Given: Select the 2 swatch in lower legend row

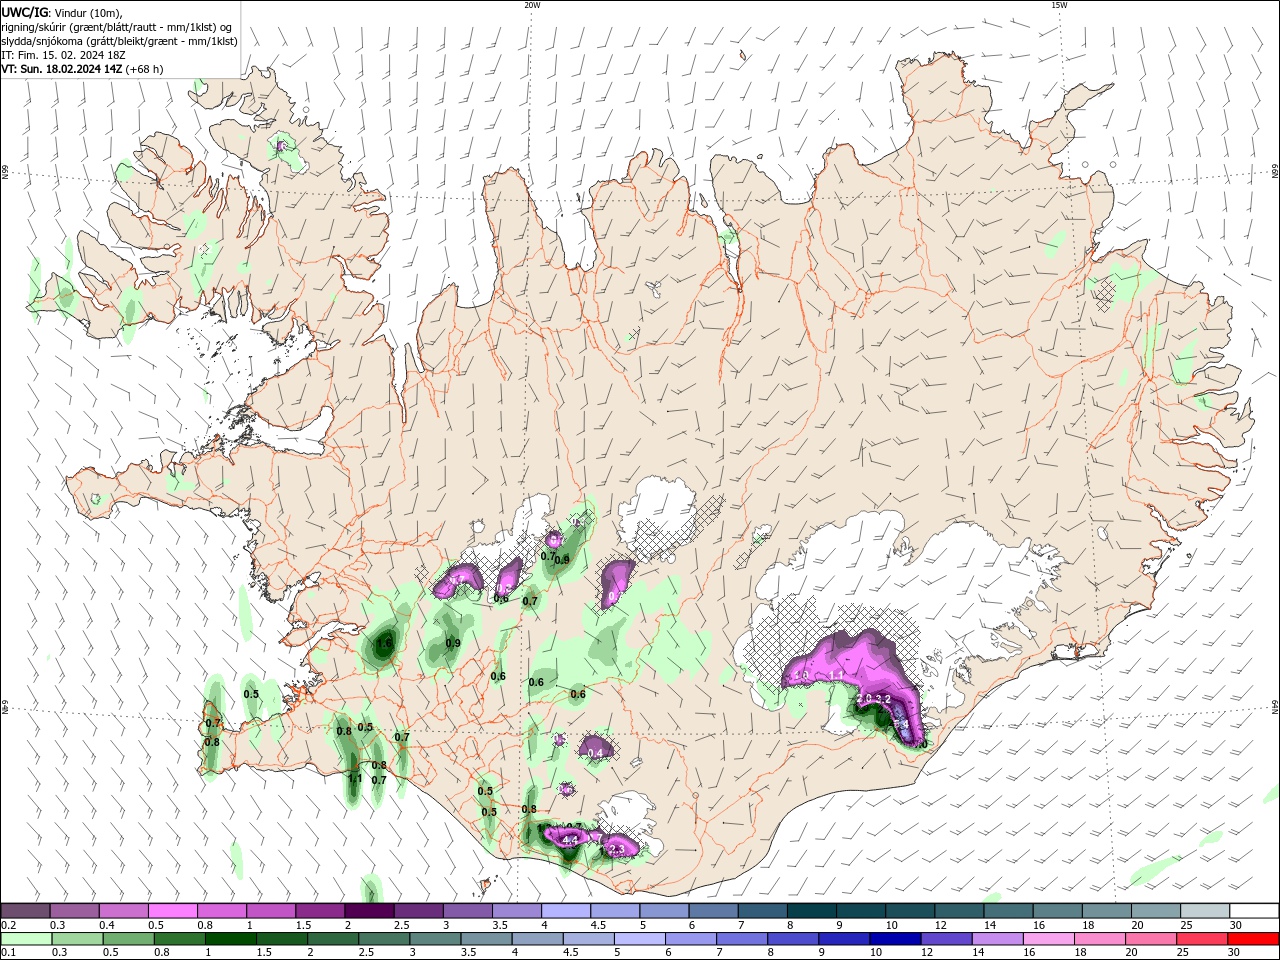Looking at the screenshot, I should tap(333, 939).
